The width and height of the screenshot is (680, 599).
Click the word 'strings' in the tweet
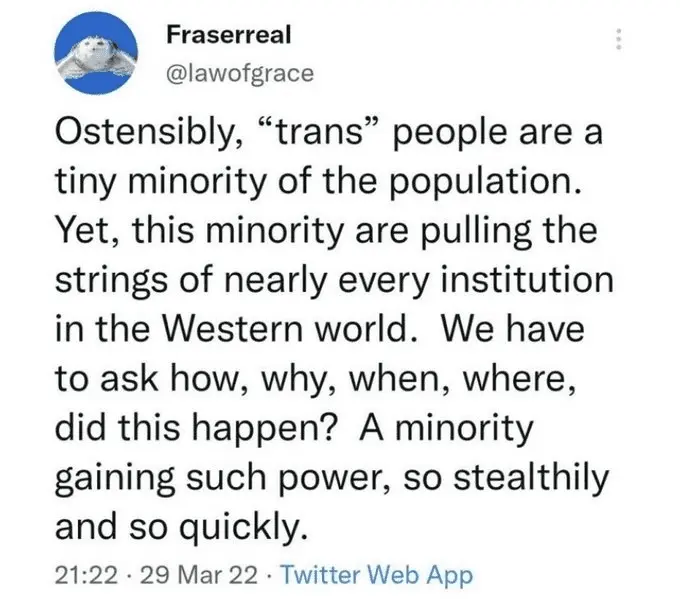[111, 281]
